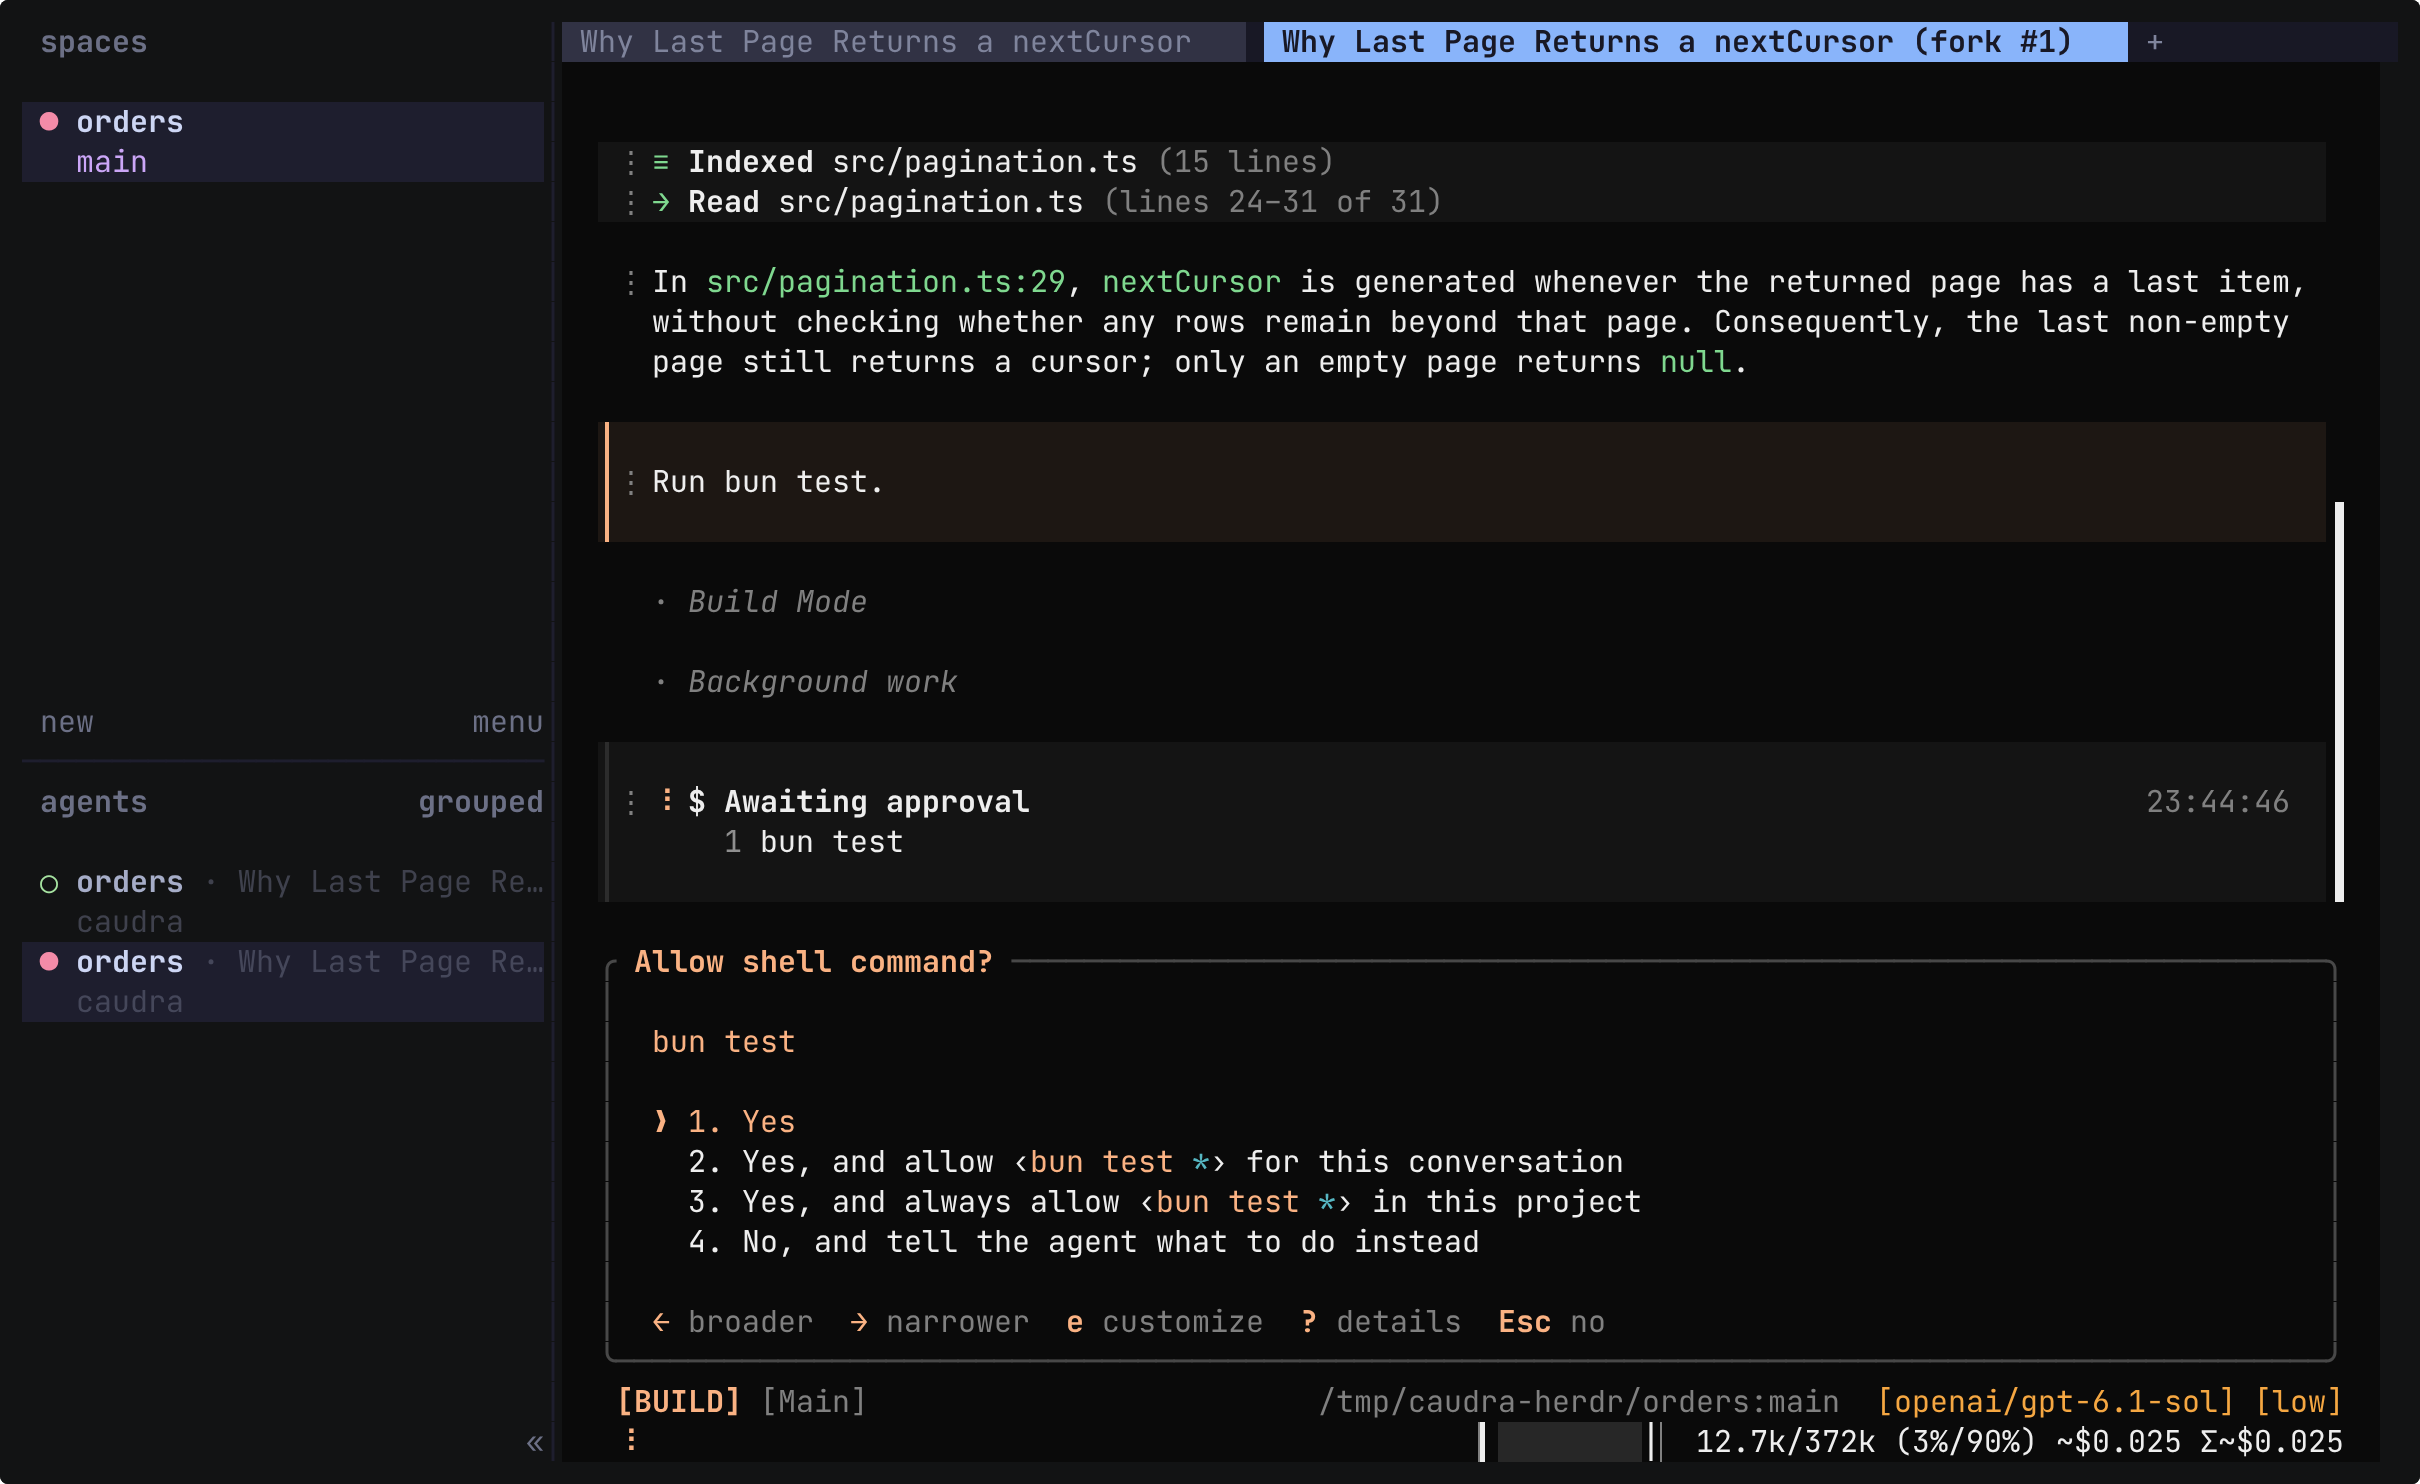2420x1484 pixels.
Task: Choose 'always allow bun test * in this project'
Action: [1164, 1202]
